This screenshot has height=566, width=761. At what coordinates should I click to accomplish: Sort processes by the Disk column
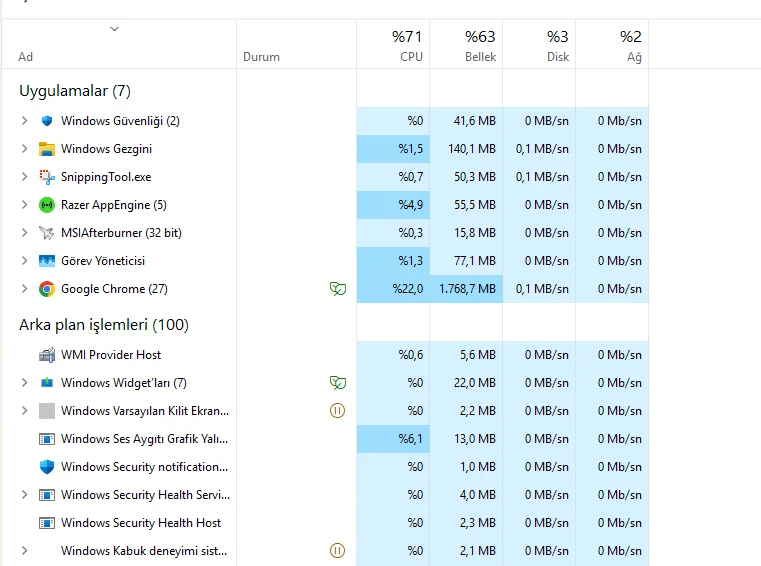pyautogui.click(x=539, y=45)
